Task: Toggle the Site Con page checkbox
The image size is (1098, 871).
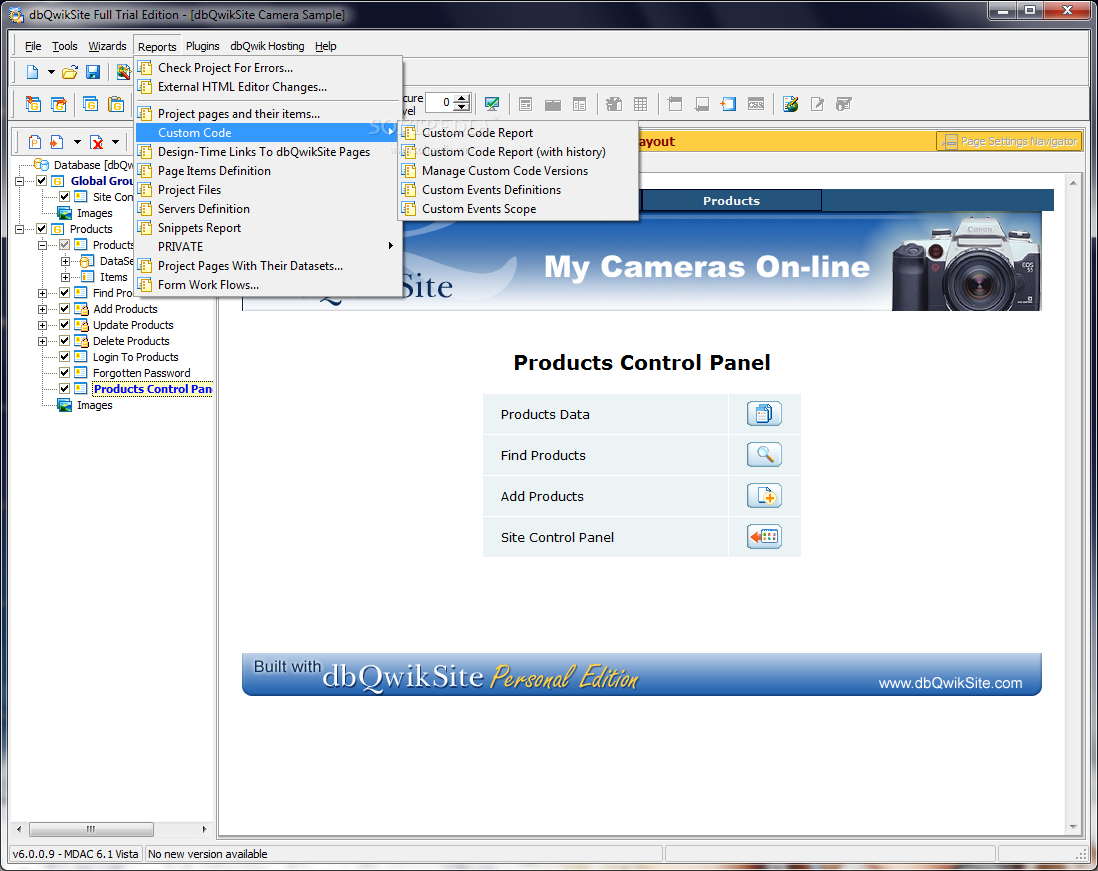Action: (x=64, y=197)
